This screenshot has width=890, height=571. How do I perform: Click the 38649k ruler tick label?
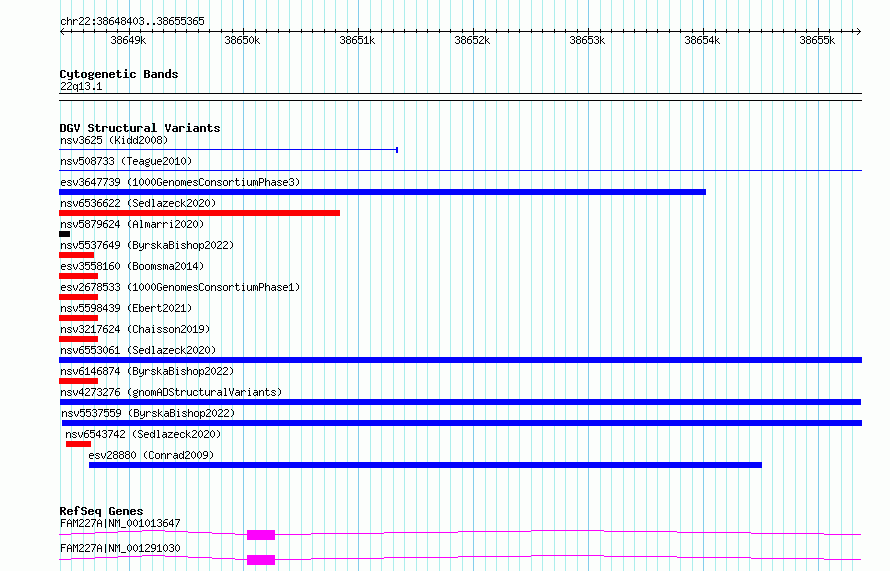pos(128,40)
